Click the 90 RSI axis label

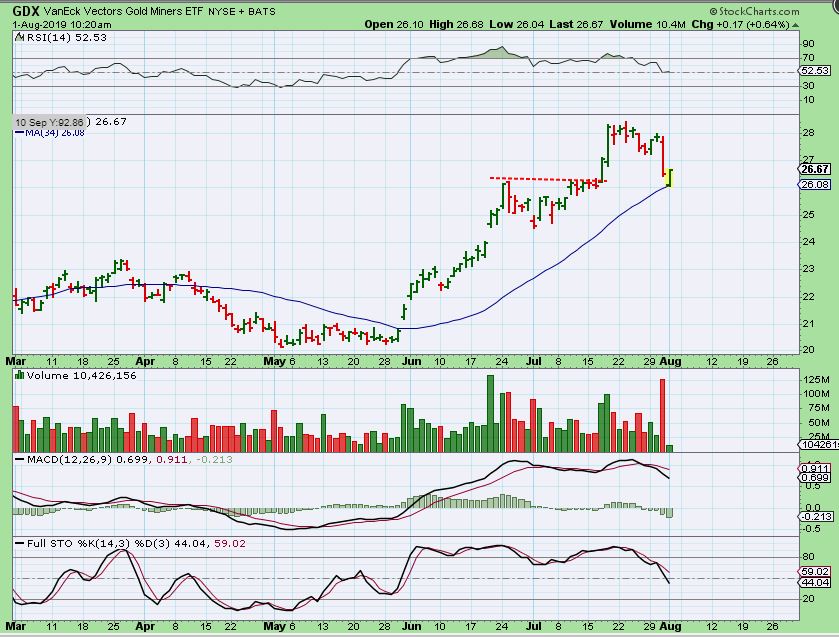click(809, 44)
